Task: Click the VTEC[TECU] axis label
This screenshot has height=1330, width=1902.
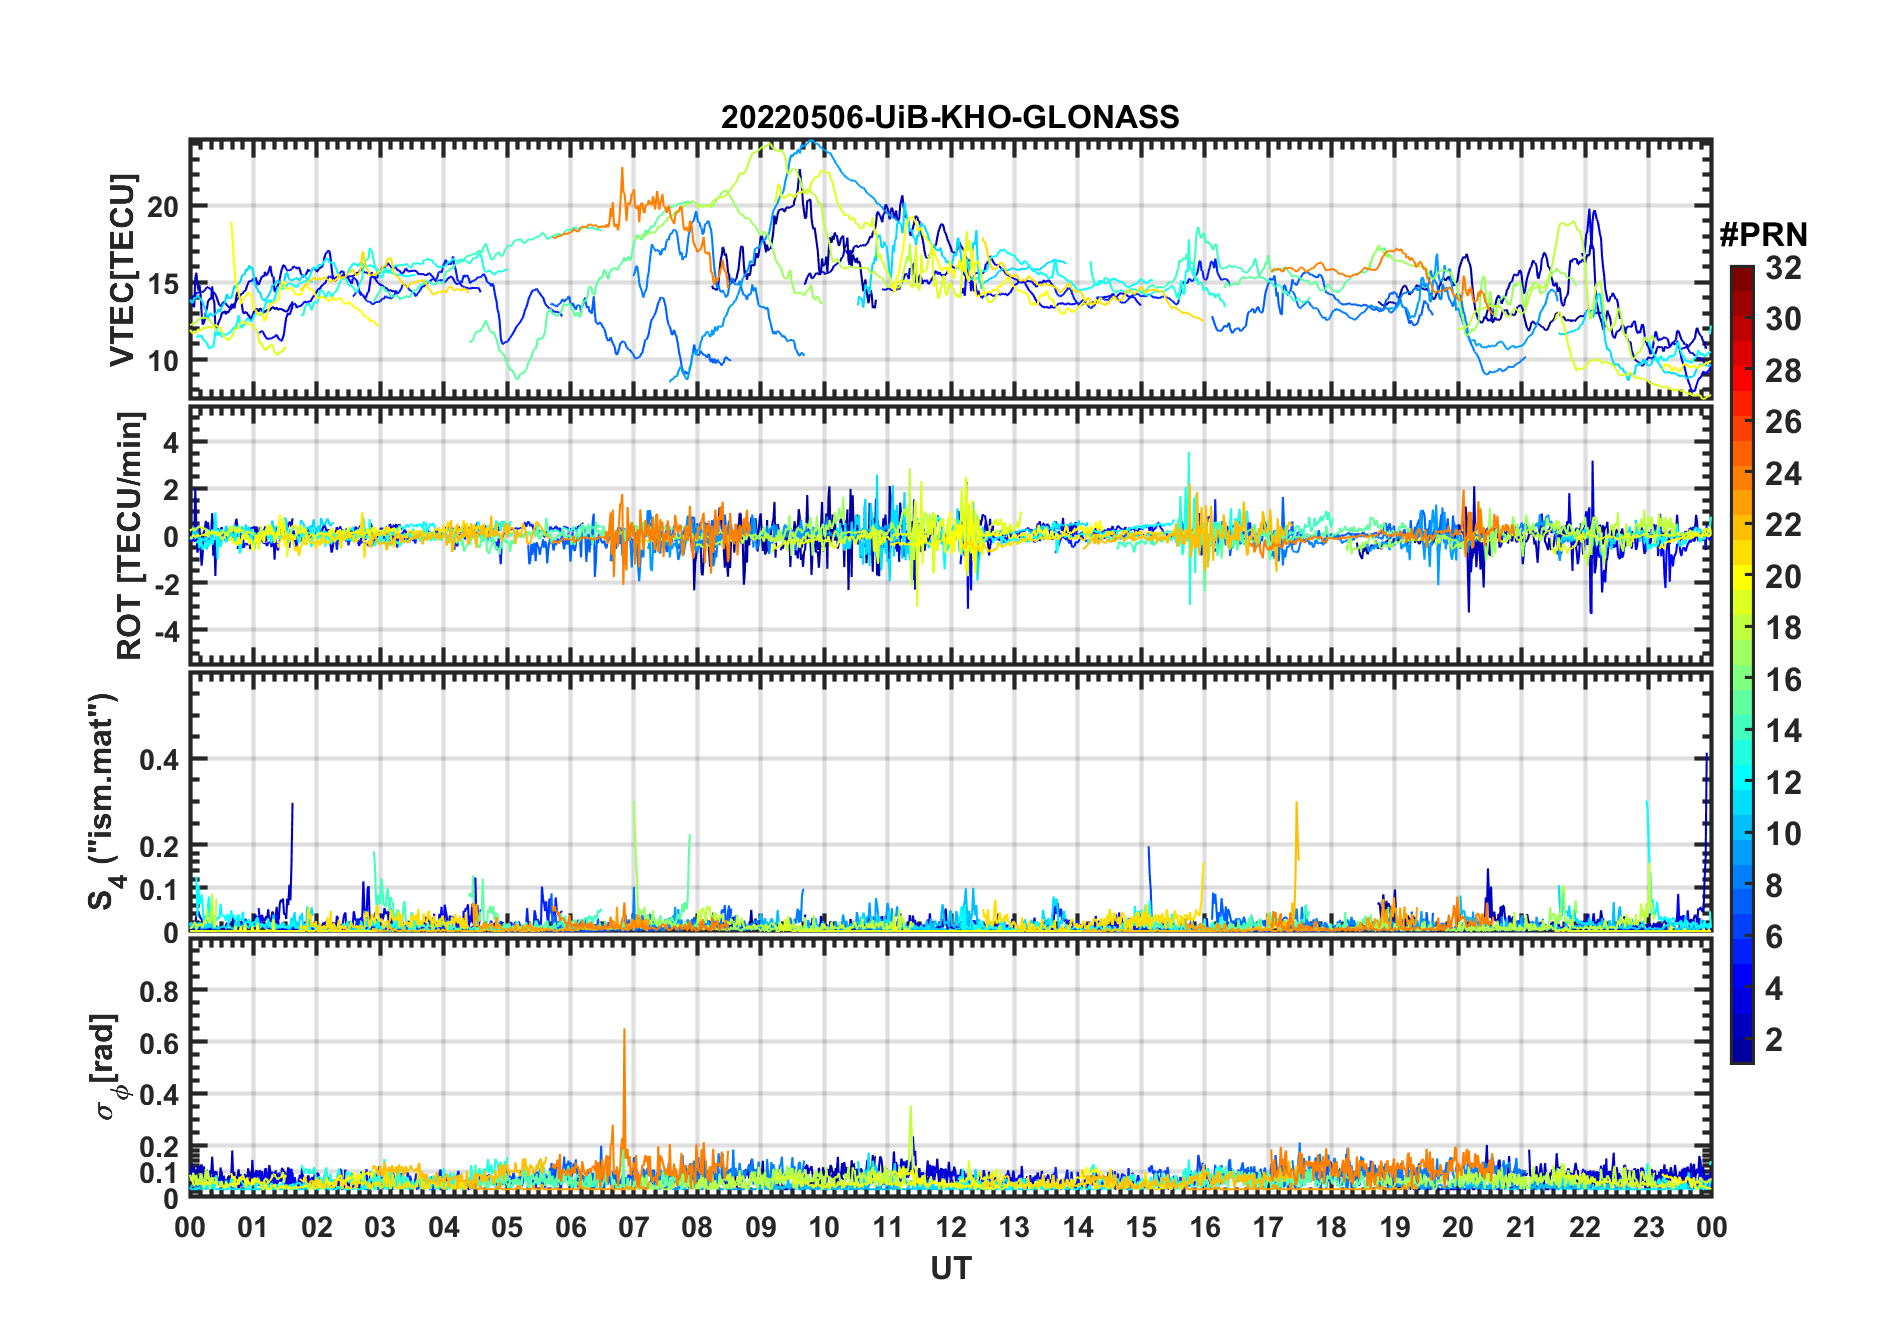Action: [122, 269]
